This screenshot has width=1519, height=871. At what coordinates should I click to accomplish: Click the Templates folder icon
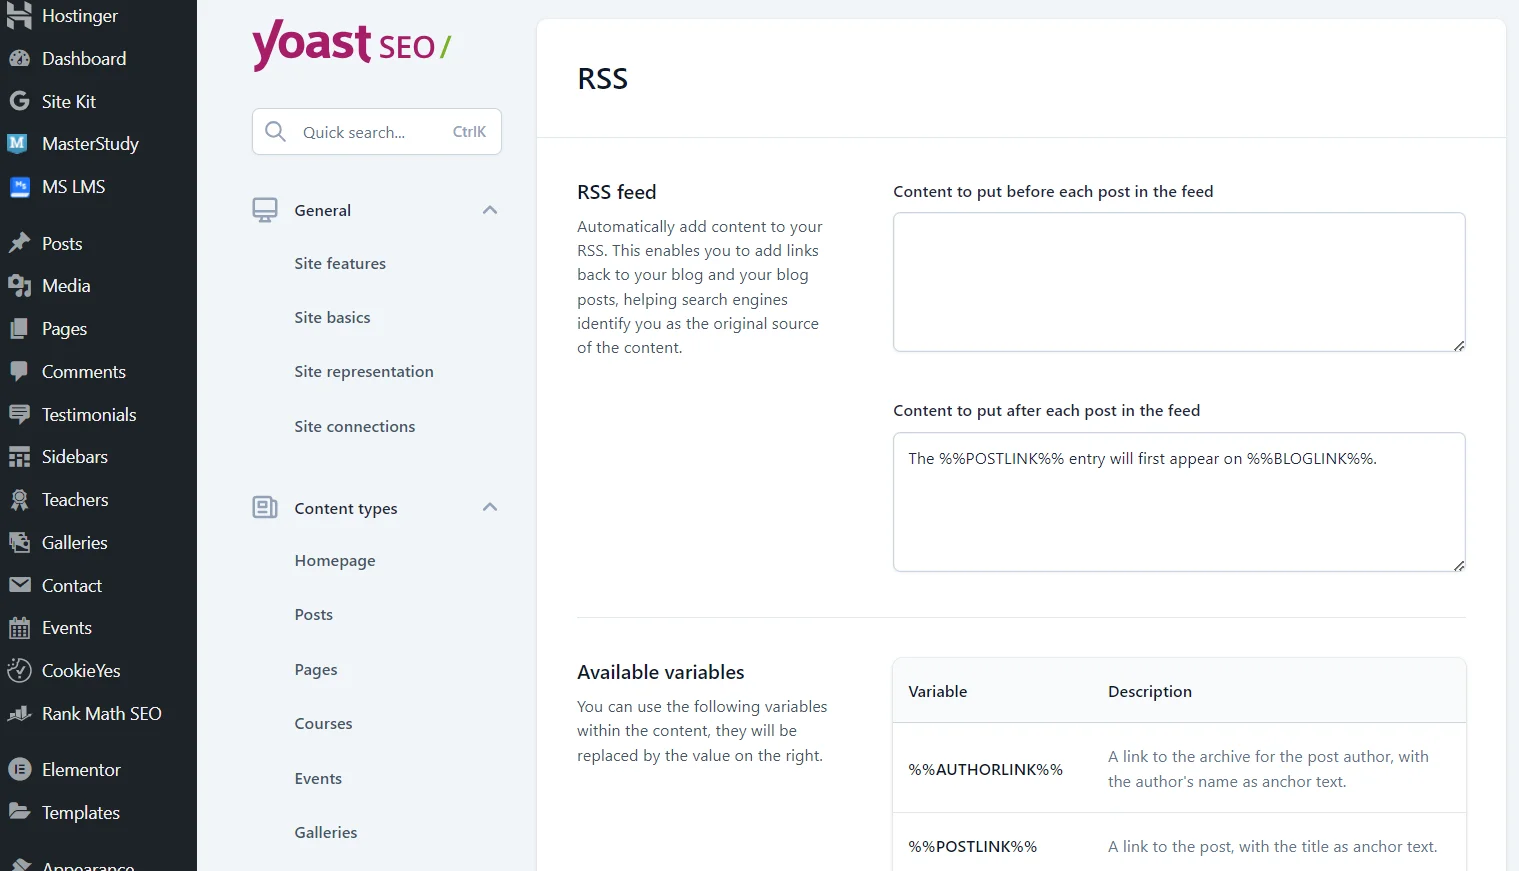[x=19, y=812]
